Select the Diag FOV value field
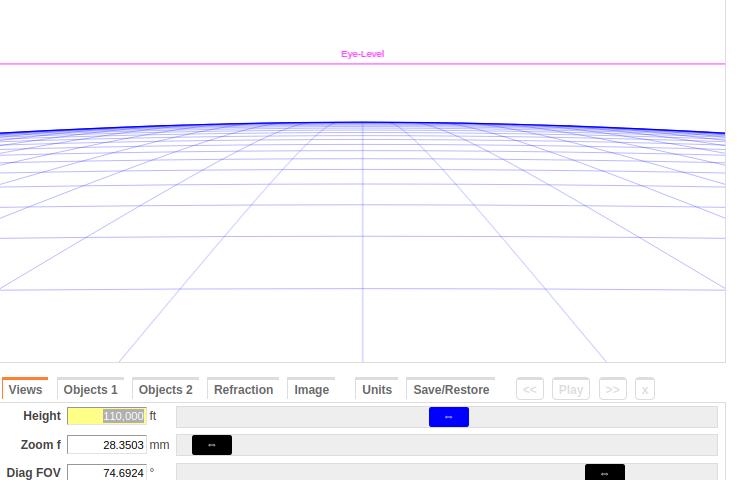This screenshot has width=740, height=480. pos(106,472)
